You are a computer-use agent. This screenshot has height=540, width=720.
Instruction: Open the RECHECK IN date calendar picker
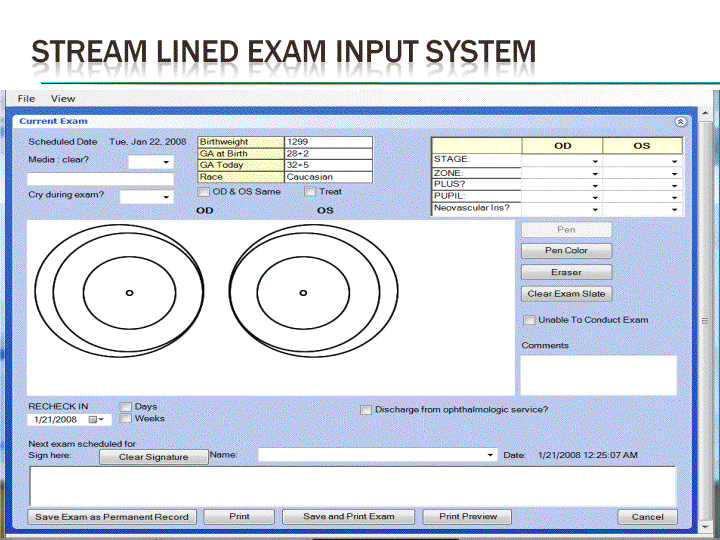pos(95,420)
